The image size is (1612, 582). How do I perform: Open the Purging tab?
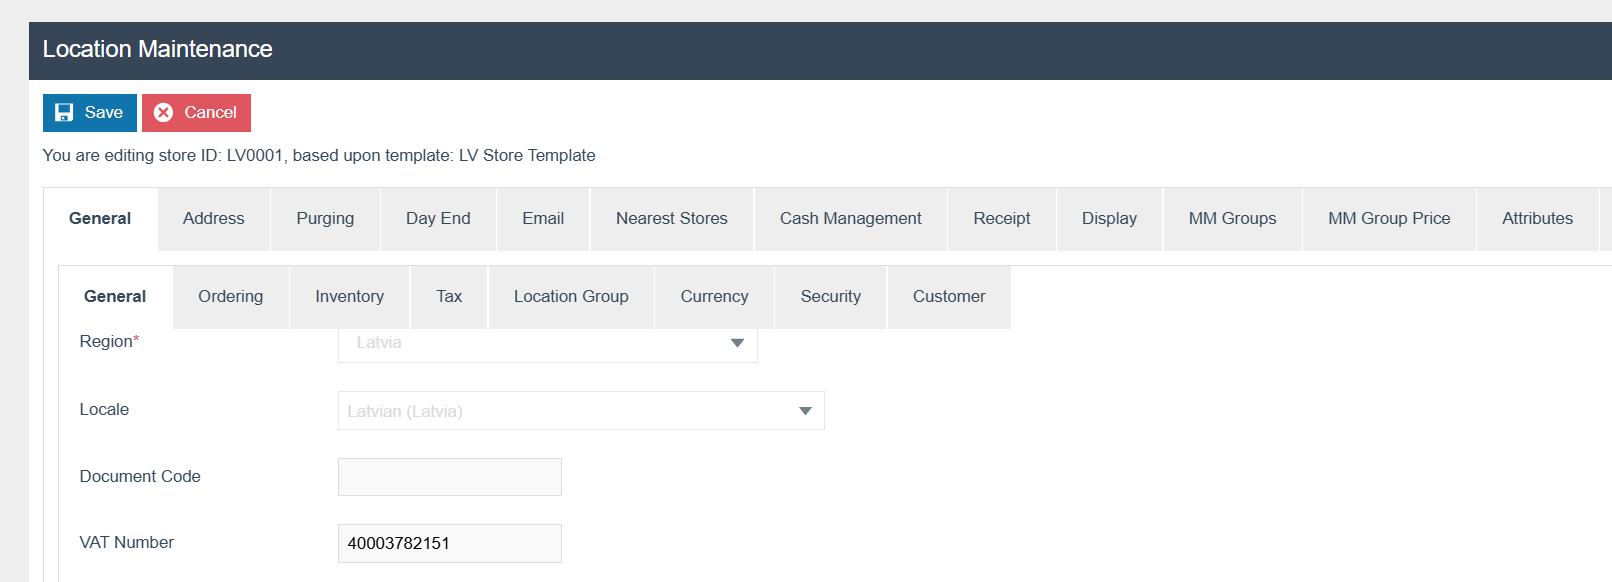(325, 219)
